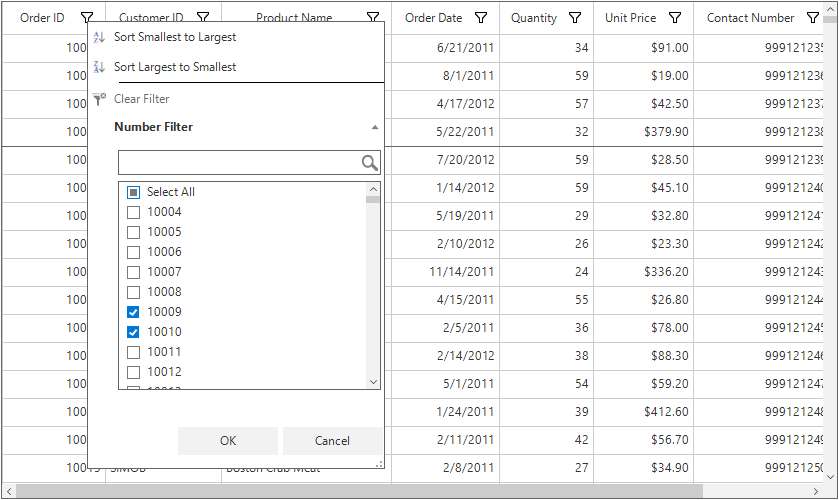
Task: Open the Unit Price column filter icon
Action: (x=675, y=18)
